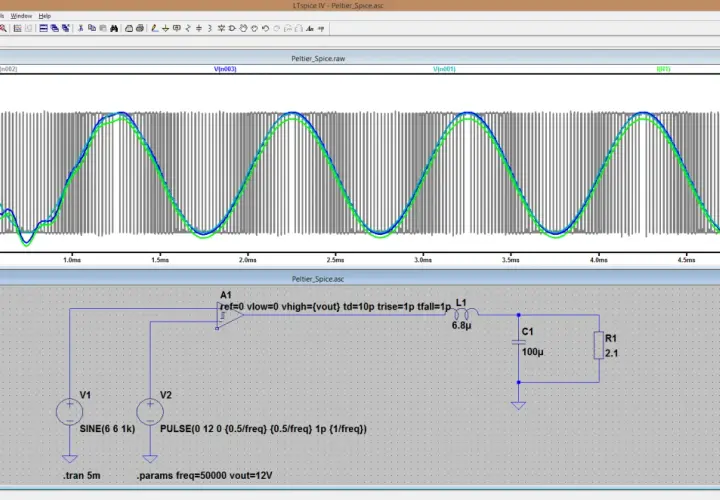Activate the Peltier_Spice.asc schematic pane title
The height and width of the screenshot is (500, 720).
318,279
